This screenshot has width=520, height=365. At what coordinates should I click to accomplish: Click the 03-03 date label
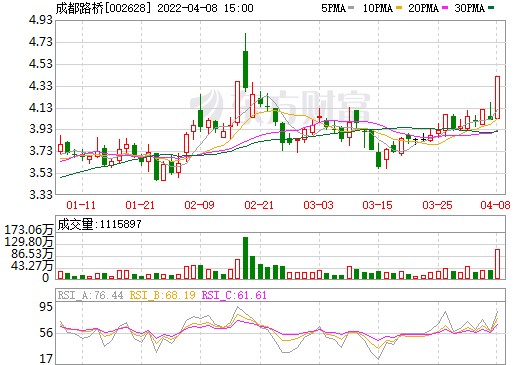pos(318,205)
